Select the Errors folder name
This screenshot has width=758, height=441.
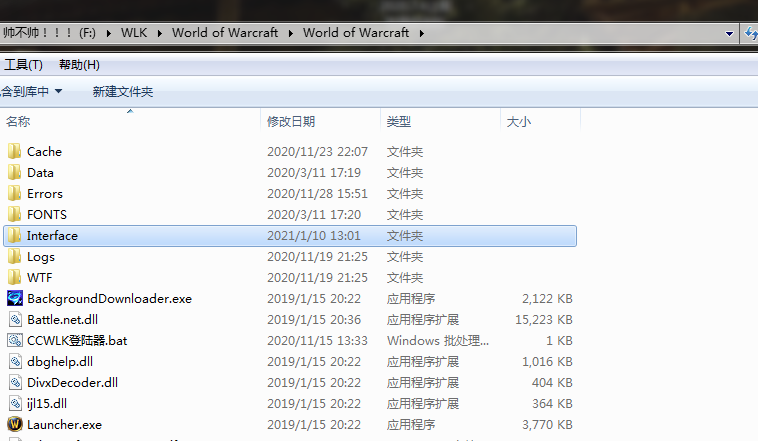(45, 193)
